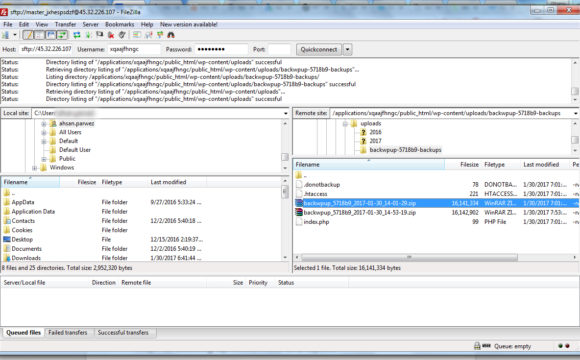
Task: Click New version available! menu item
Action: click(x=189, y=24)
